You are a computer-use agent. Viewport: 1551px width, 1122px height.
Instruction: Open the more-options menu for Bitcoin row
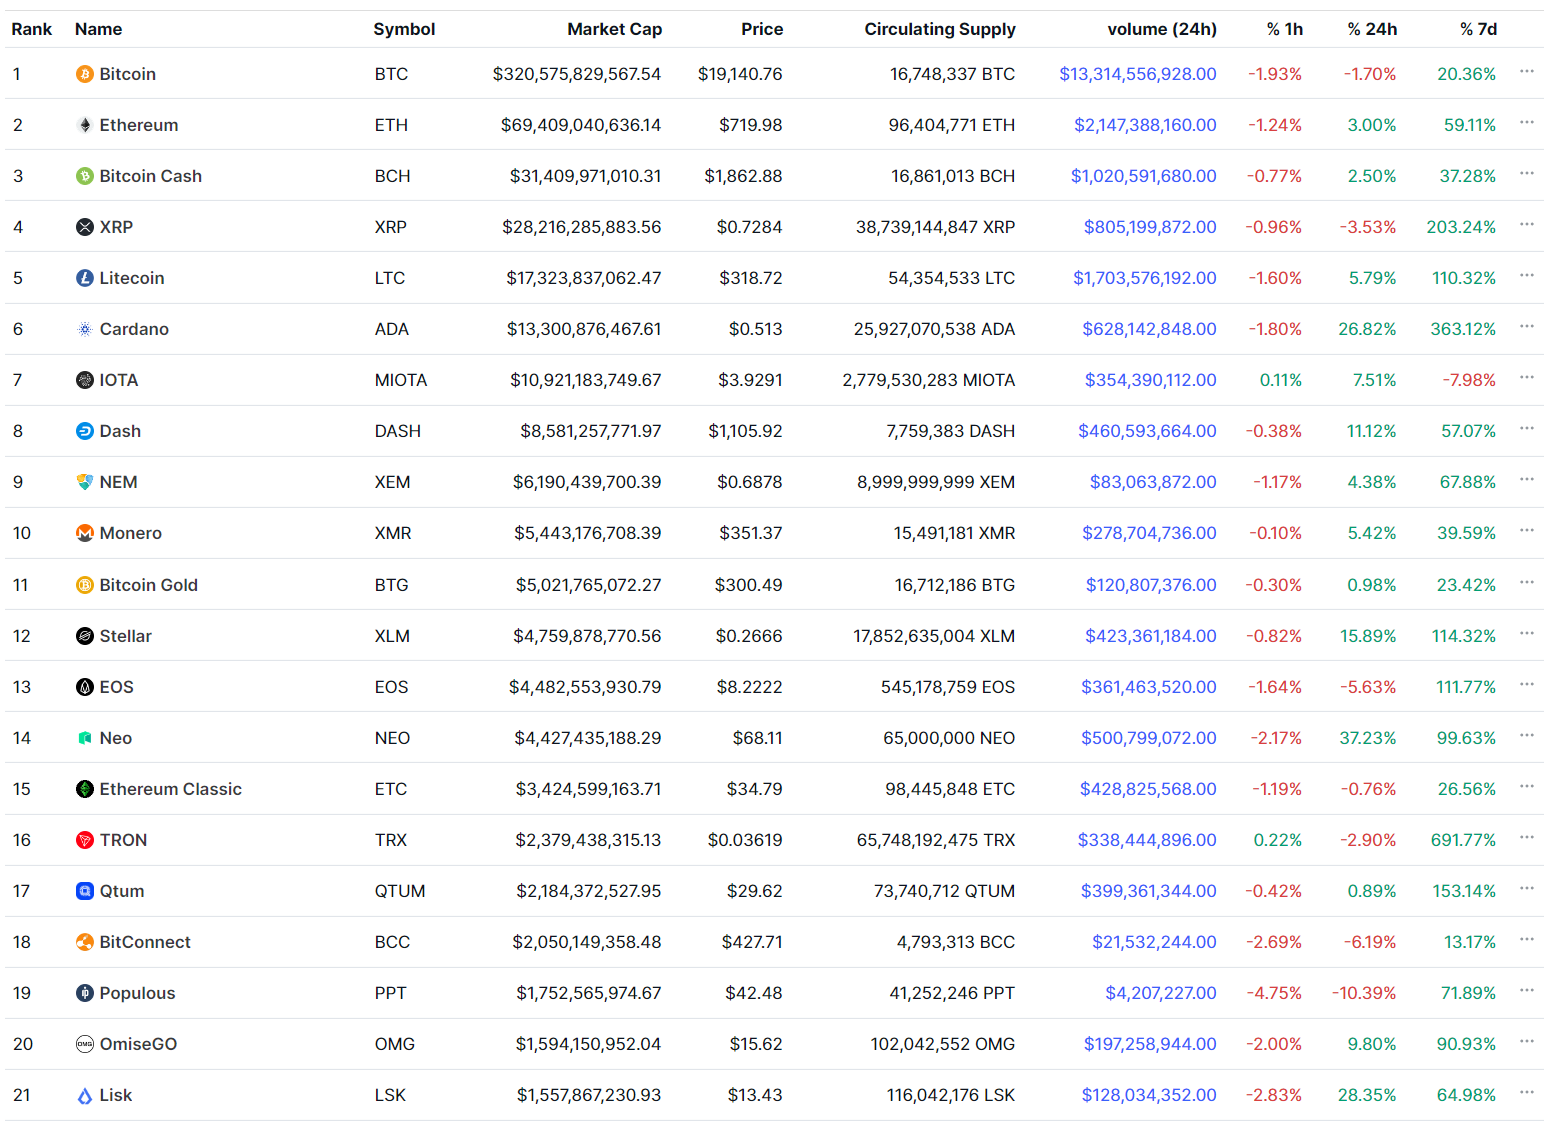coord(1526,71)
